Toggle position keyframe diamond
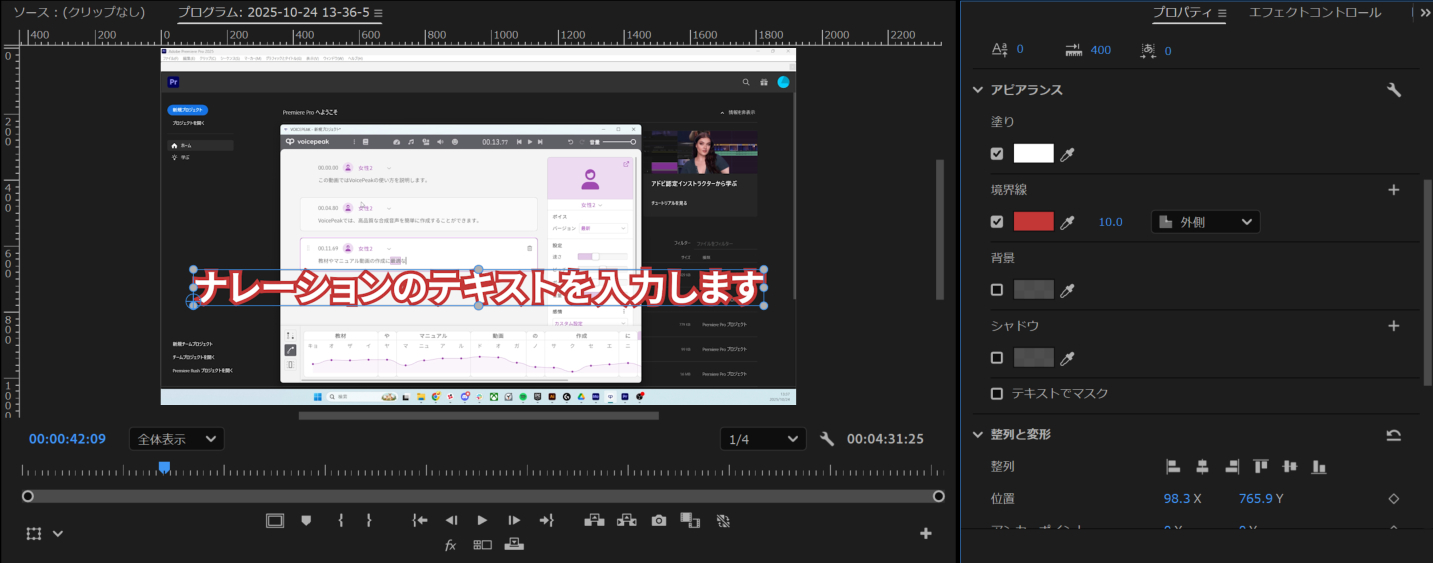The image size is (1433, 563). tap(1394, 498)
